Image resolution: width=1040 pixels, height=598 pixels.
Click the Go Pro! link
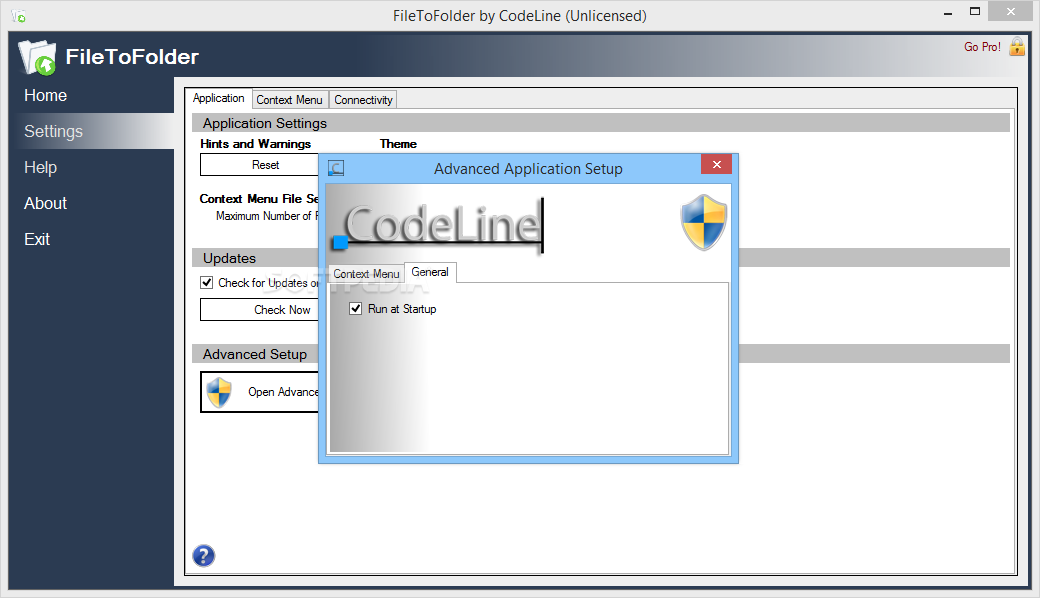982,47
